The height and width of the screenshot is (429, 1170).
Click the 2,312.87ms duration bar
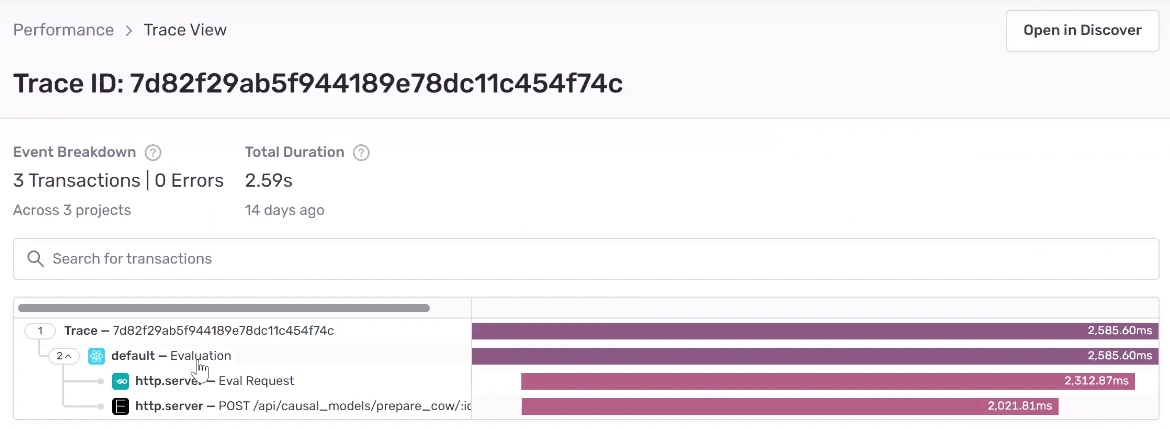point(827,381)
